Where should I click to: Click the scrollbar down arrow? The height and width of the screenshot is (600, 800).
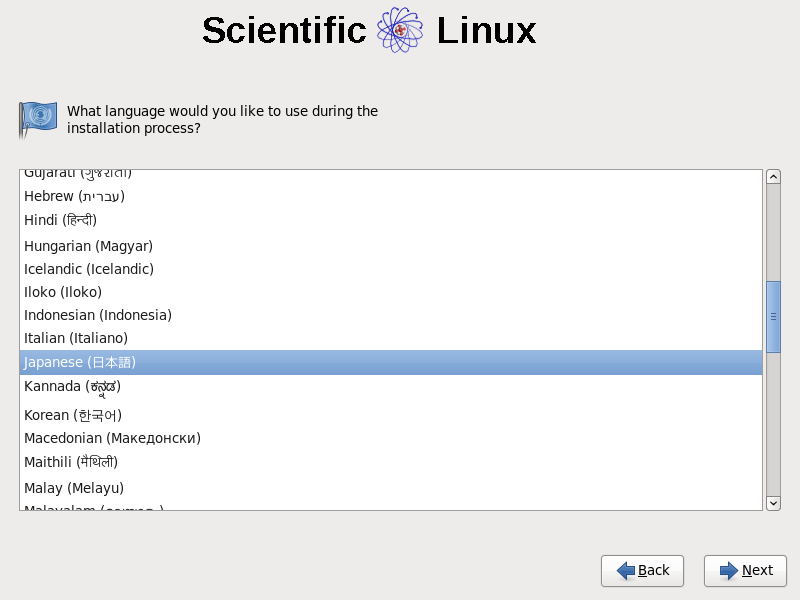pos(773,502)
